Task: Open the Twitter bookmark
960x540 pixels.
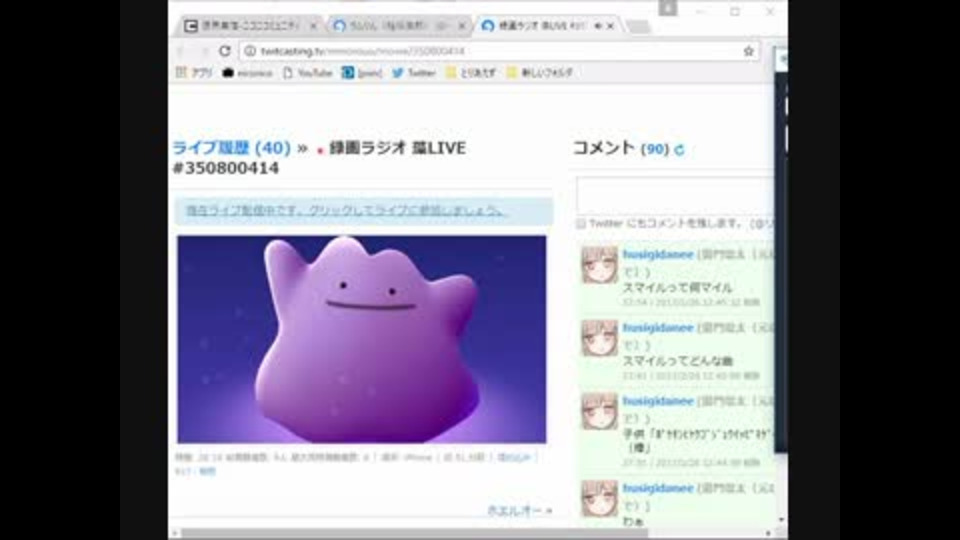Action: [414, 72]
